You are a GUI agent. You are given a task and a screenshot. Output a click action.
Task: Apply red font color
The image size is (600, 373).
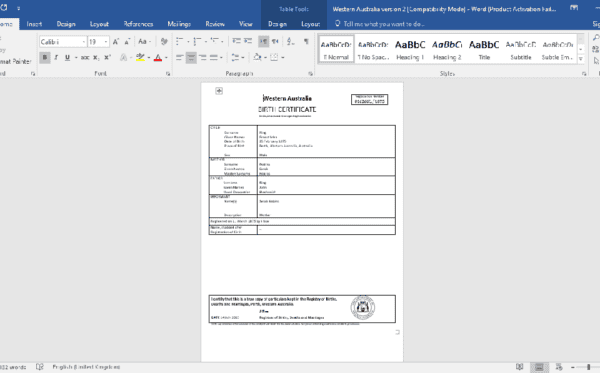[x=158, y=57]
